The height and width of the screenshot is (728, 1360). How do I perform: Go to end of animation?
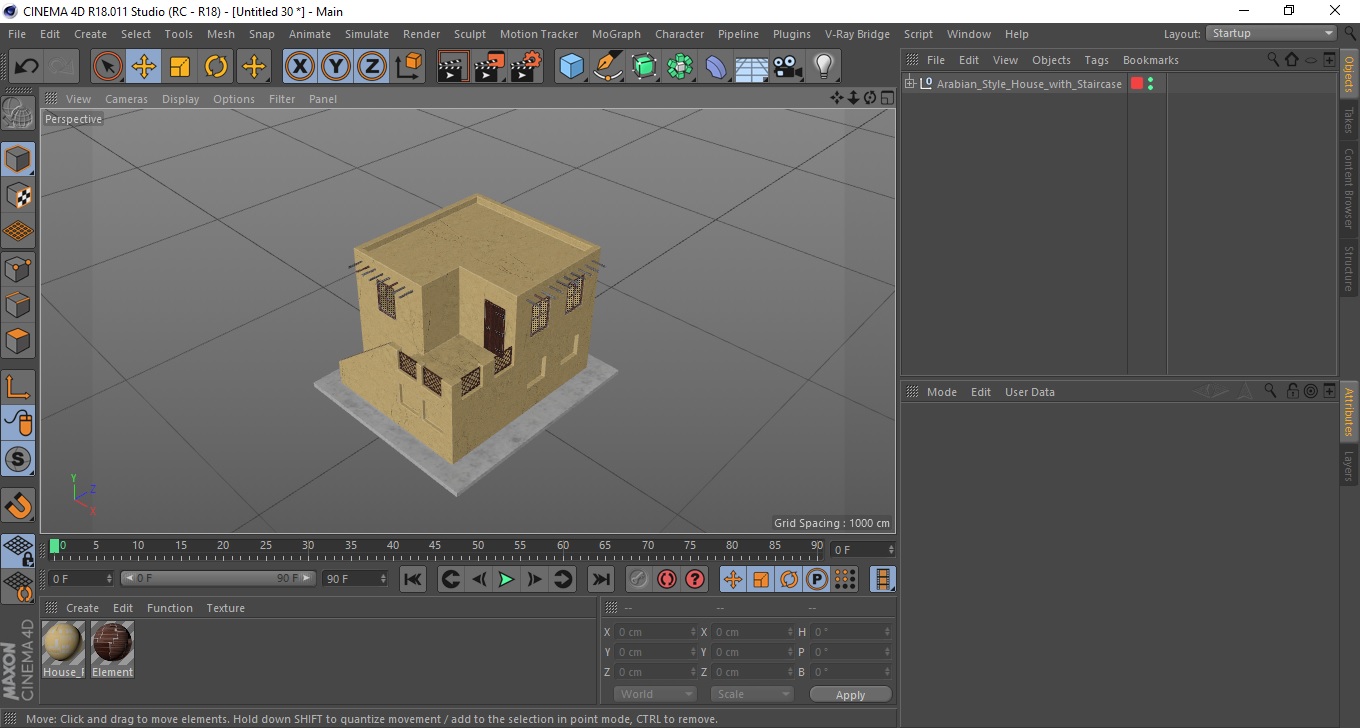point(600,579)
